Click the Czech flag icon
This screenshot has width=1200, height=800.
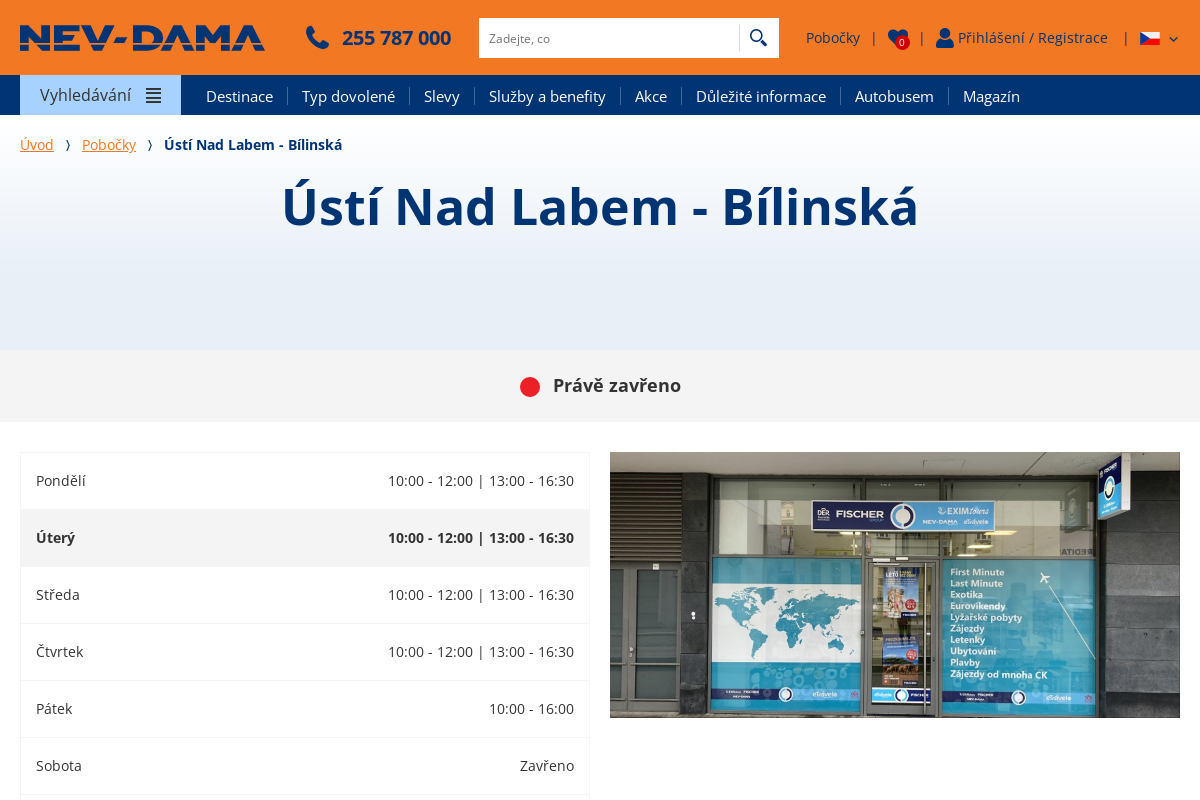[x=1150, y=38]
